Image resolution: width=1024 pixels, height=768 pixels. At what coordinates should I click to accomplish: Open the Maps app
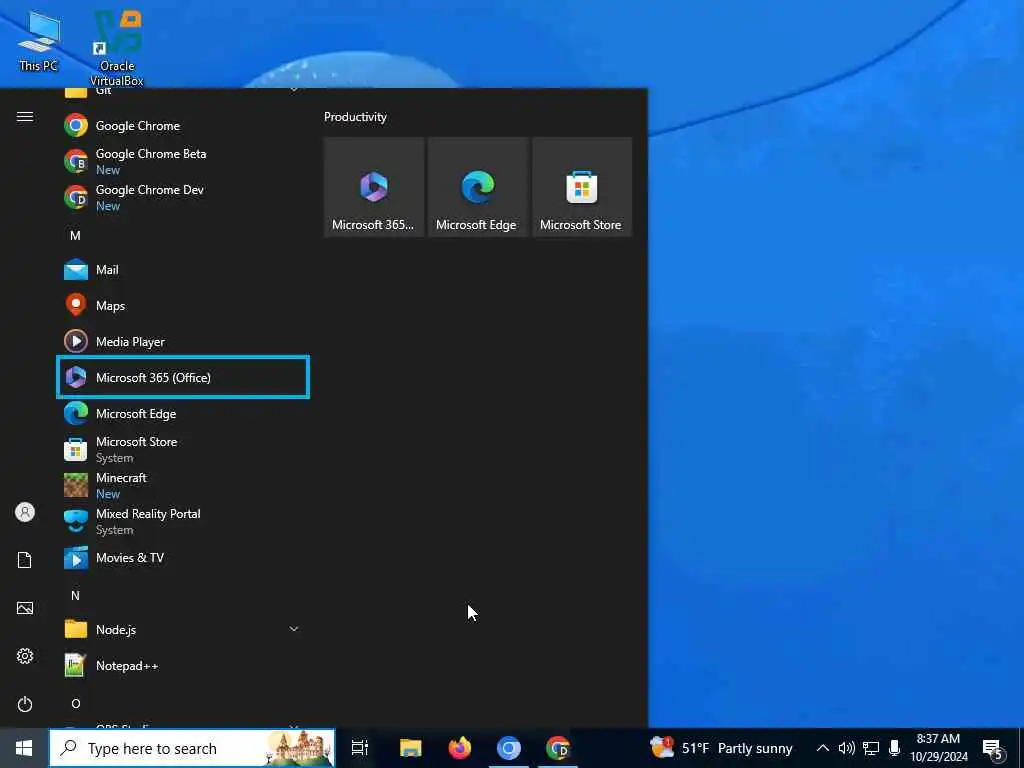pyautogui.click(x=183, y=306)
